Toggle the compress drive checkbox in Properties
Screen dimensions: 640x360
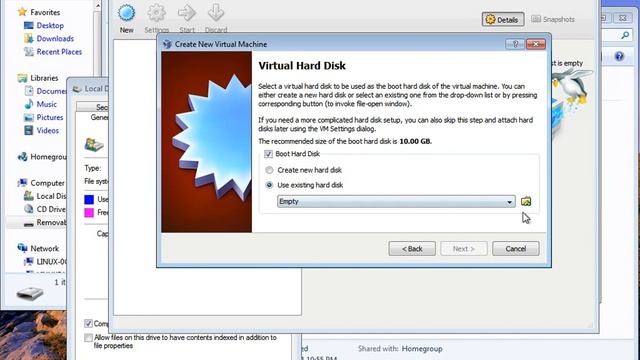[x=88, y=323]
